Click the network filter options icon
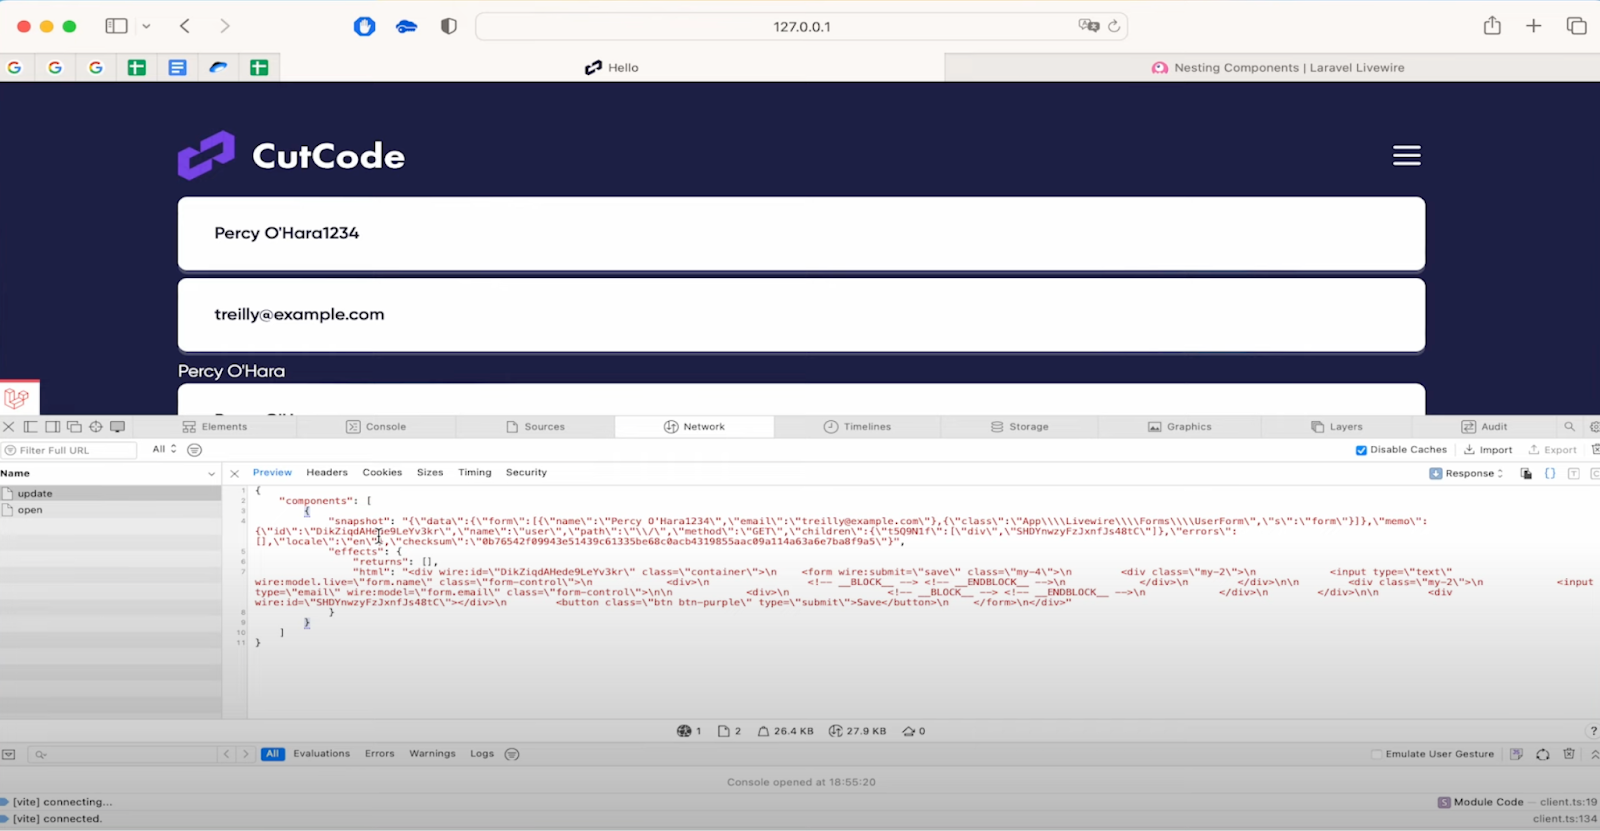This screenshot has width=1600, height=831. point(194,450)
